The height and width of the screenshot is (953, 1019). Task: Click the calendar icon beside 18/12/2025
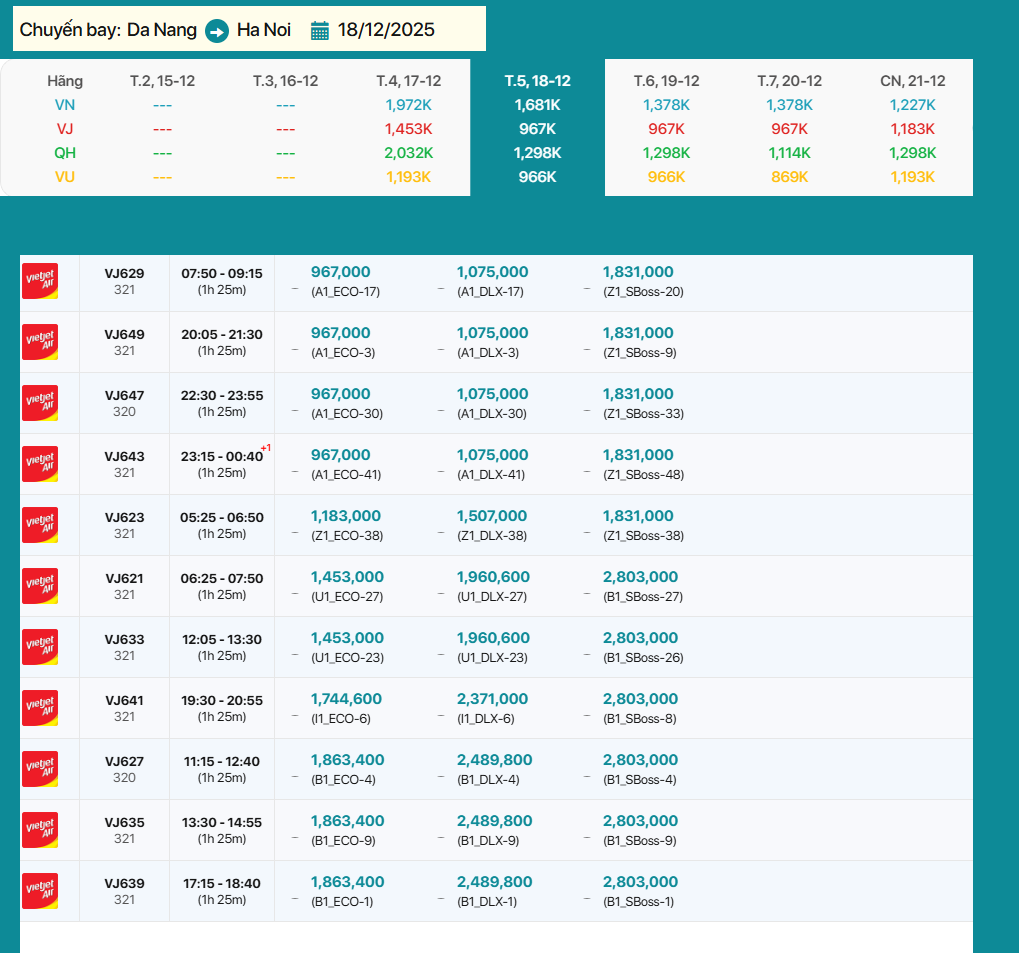[x=320, y=30]
